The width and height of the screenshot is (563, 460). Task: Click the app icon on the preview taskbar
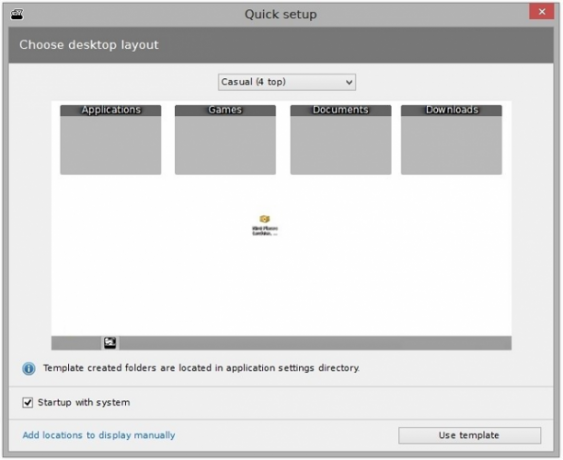tap(110, 343)
